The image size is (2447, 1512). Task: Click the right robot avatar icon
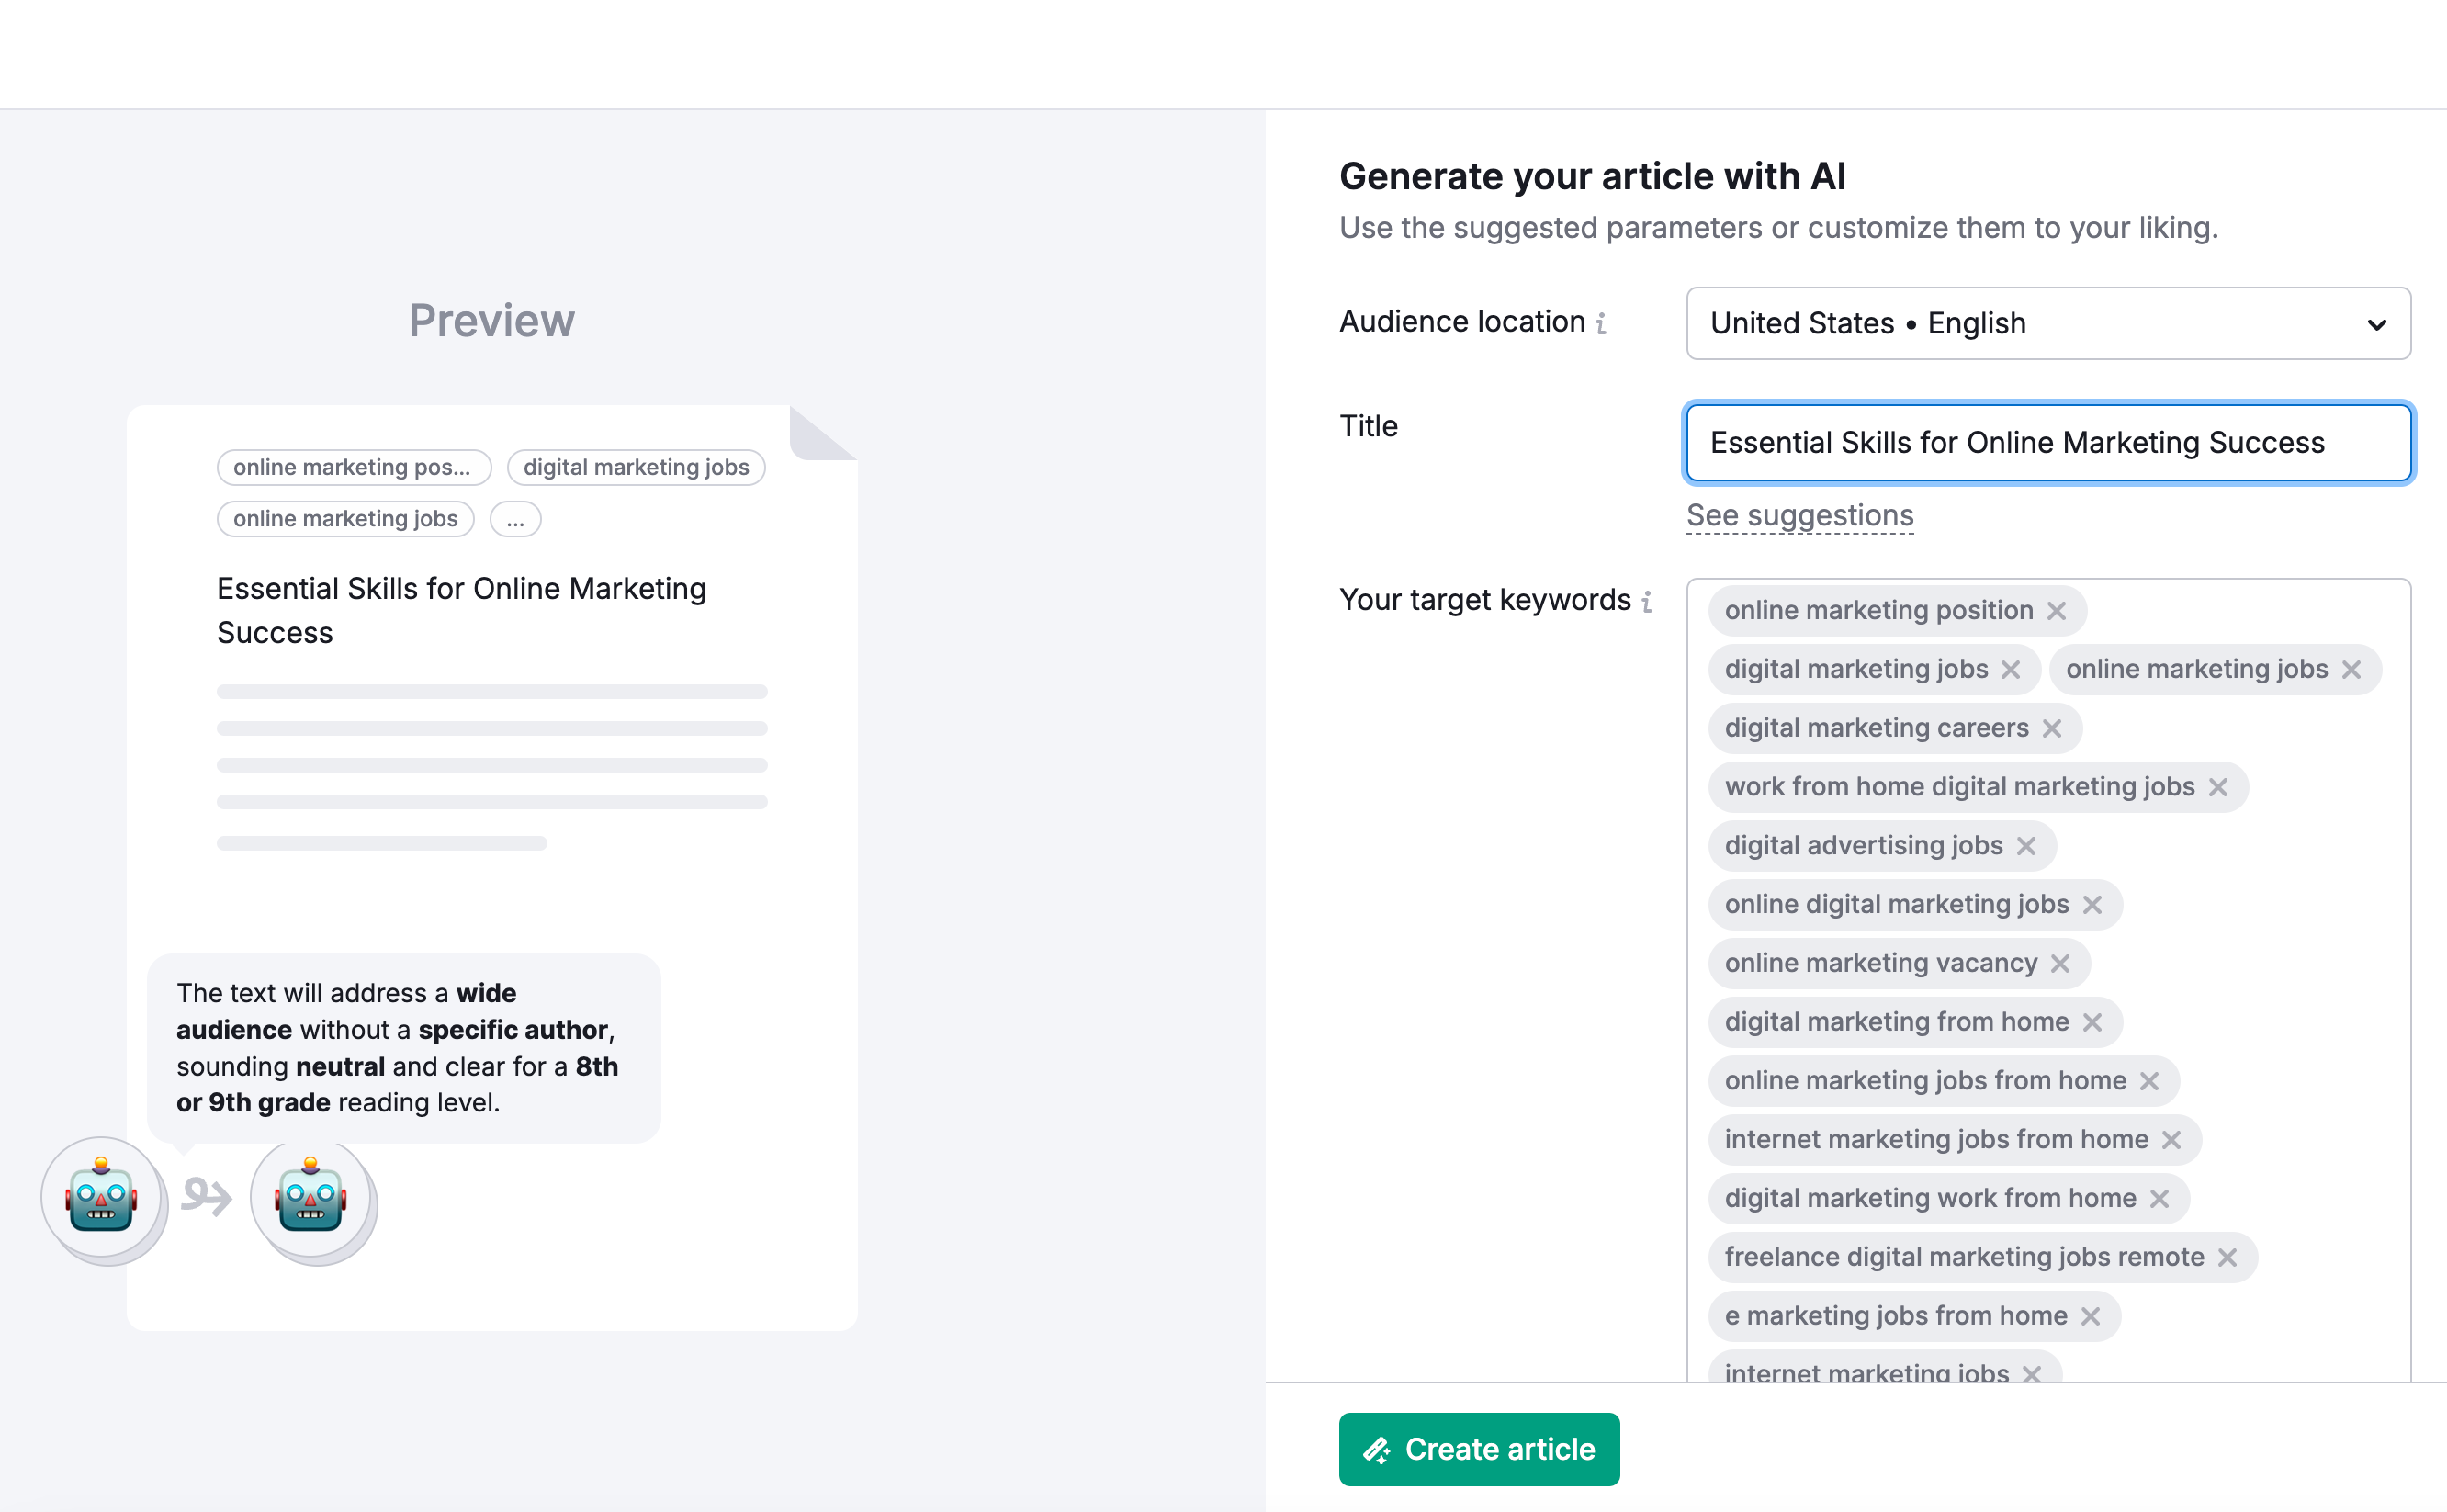tap(311, 1198)
